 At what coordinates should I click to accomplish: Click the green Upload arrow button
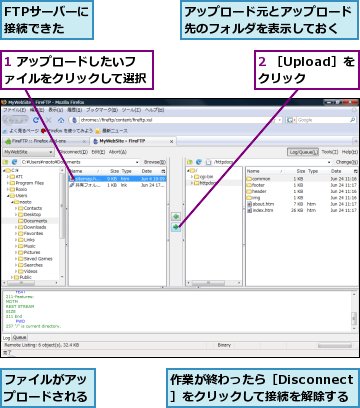click(176, 227)
